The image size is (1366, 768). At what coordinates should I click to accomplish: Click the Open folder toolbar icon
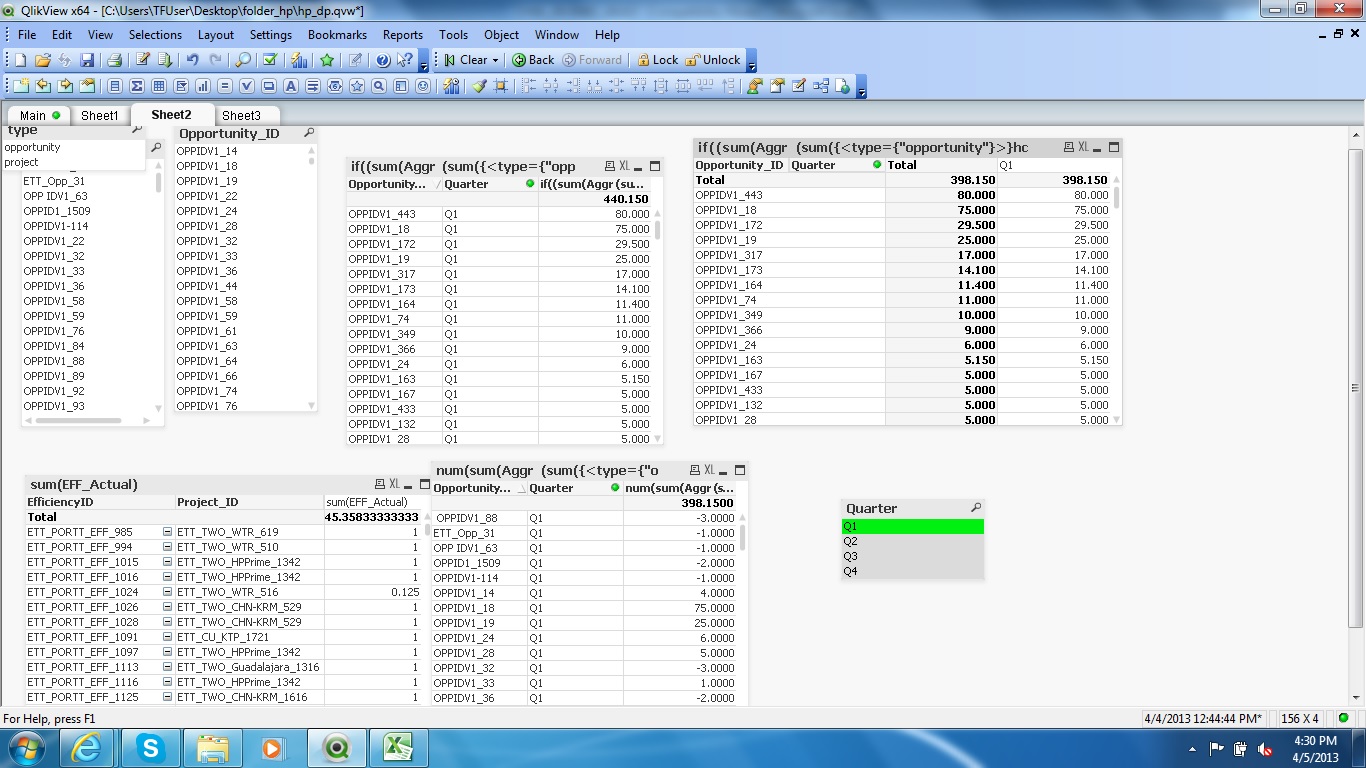[x=43, y=60]
